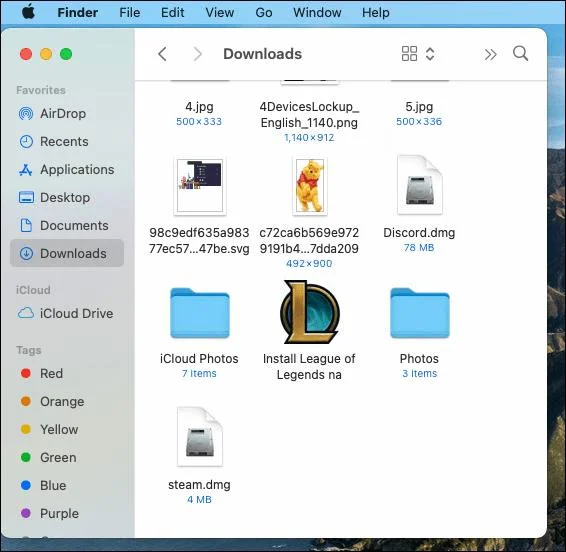Select AirDrop label in Favorites
The height and width of the screenshot is (552, 566).
tap(63, 114)
